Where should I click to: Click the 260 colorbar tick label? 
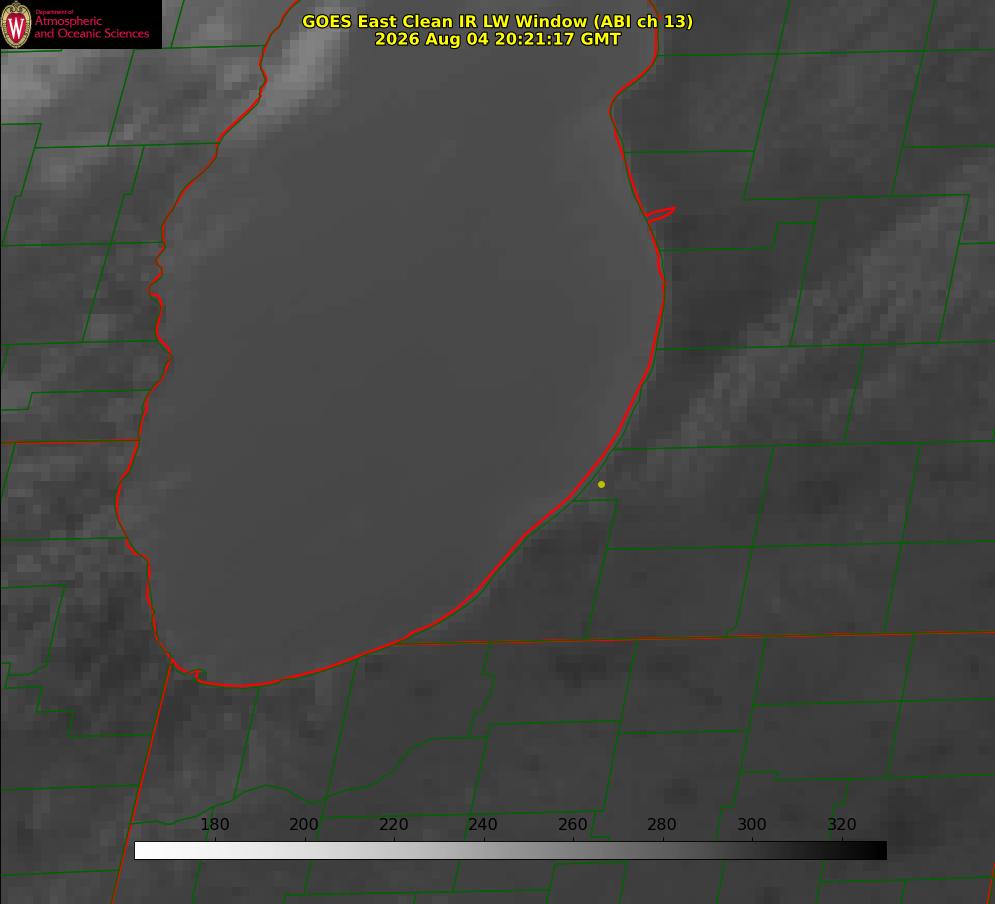pyautogui.click(x=572, y=824)
